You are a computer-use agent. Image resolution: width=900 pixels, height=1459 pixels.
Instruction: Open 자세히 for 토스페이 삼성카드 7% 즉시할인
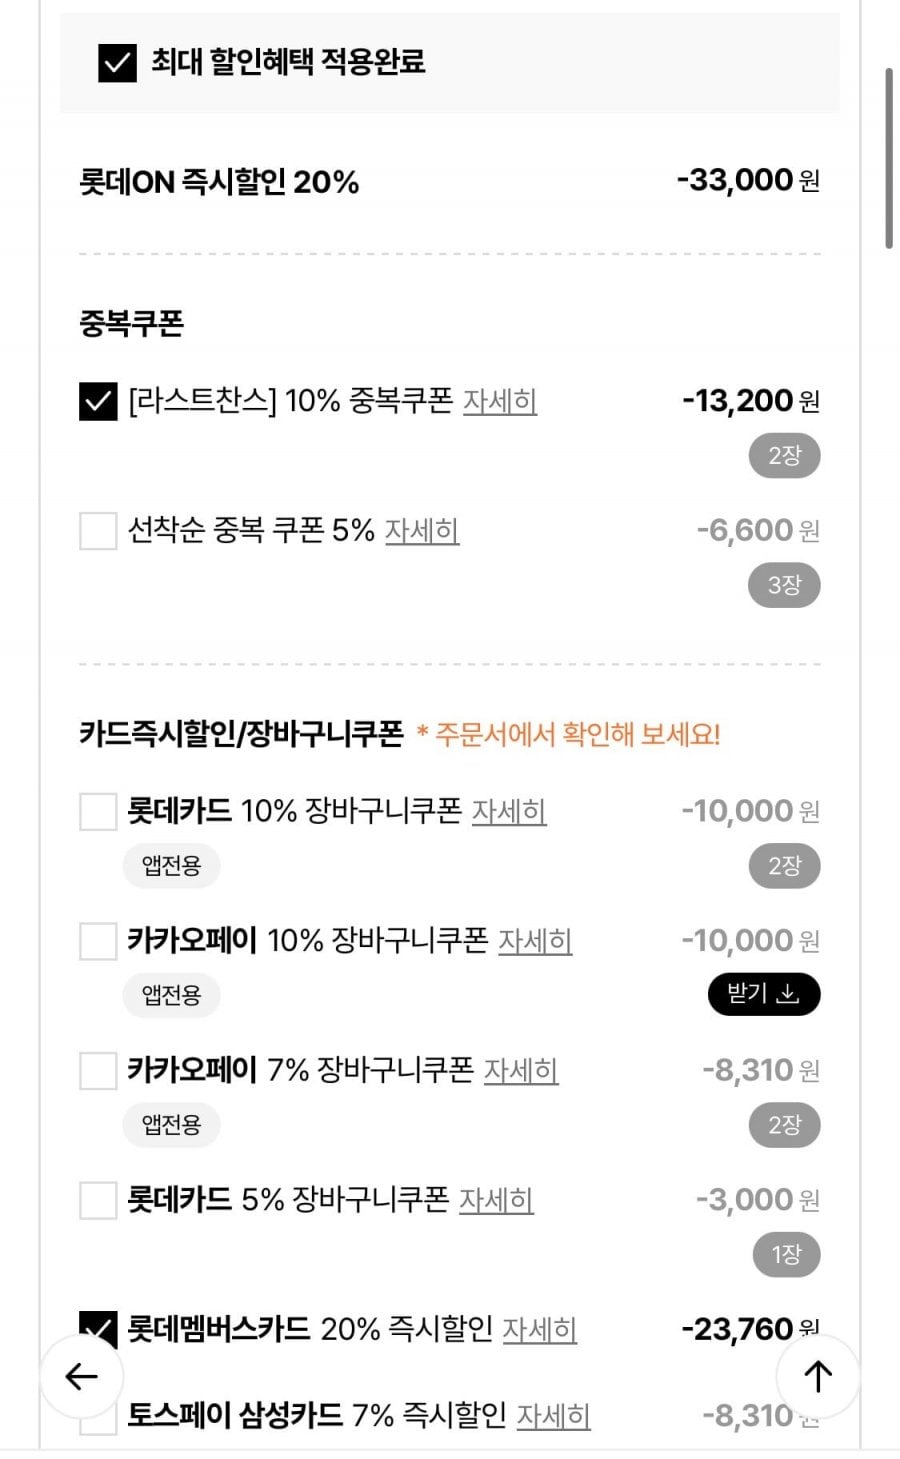click(553, 1416)
